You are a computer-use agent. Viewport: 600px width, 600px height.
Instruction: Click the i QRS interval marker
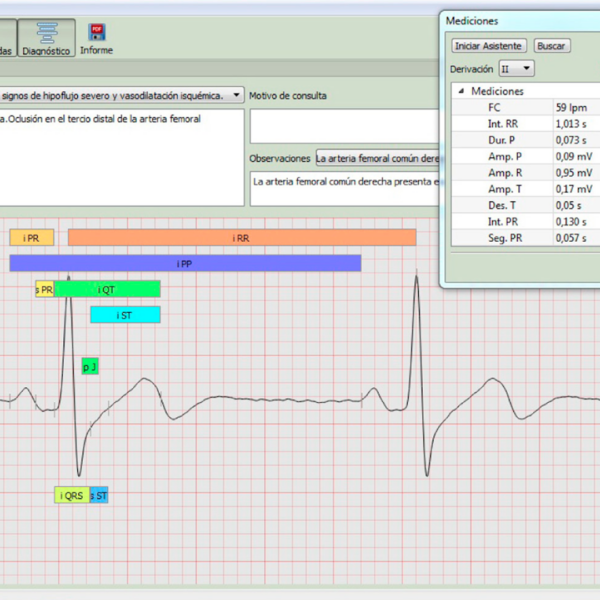point(72,495)
